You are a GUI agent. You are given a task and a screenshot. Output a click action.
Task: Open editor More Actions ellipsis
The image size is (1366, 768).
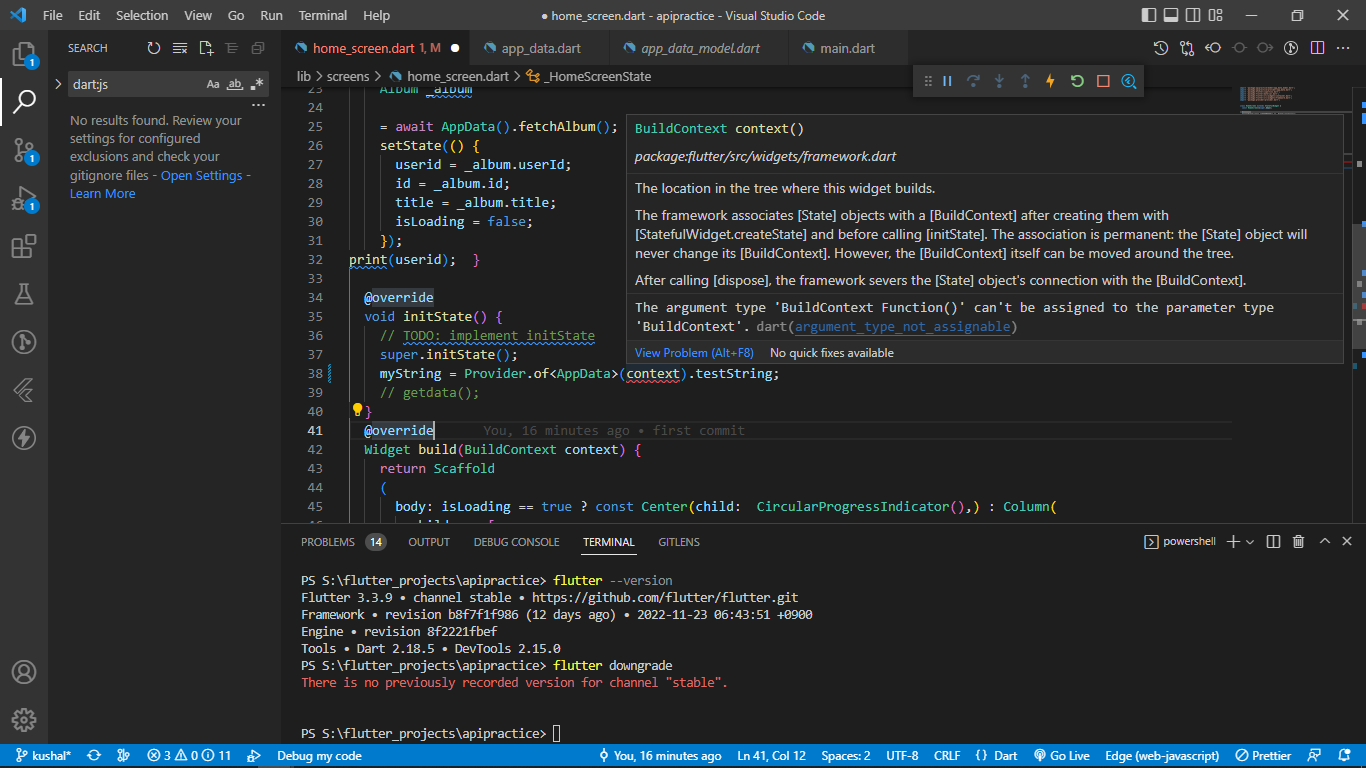(x=1343, y=48)
